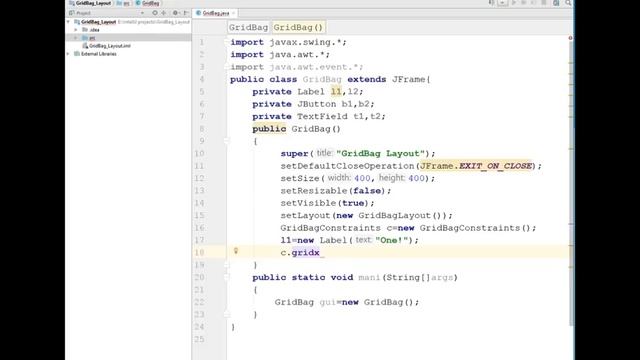Viewport: 640px width, 360px height.
Task: Click src in navigation bar
Action: (123, 3)
